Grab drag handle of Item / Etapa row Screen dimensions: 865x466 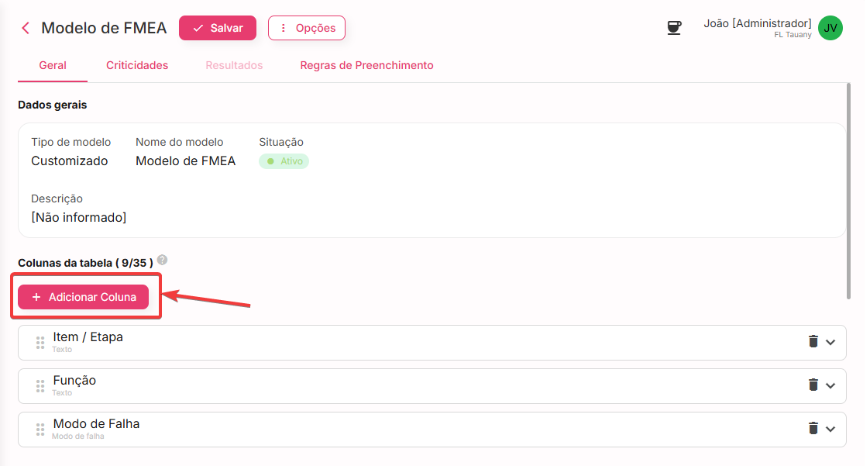[40, 342]
